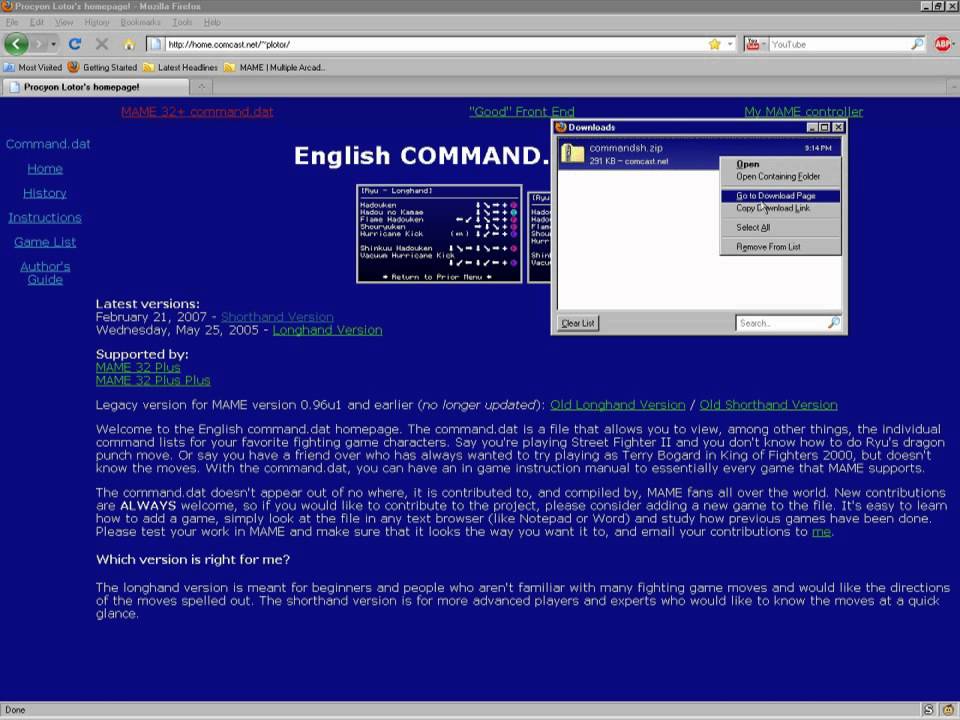Click the Forward navigation arrow
The image size is (960, 720).
39,44
